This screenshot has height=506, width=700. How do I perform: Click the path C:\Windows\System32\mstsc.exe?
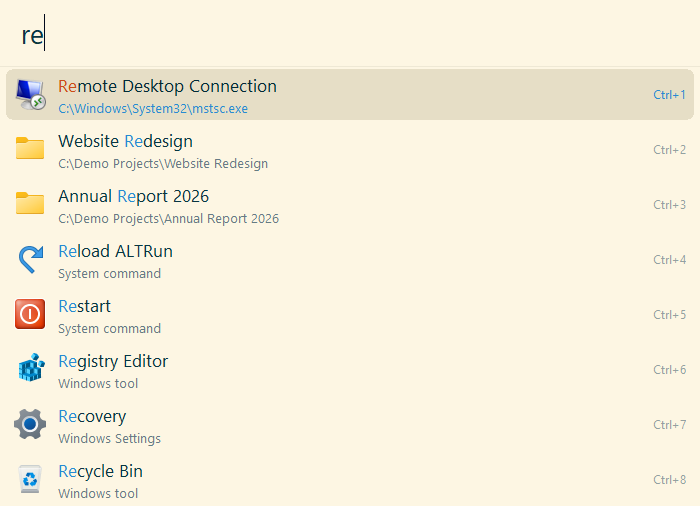coord(153,109)
